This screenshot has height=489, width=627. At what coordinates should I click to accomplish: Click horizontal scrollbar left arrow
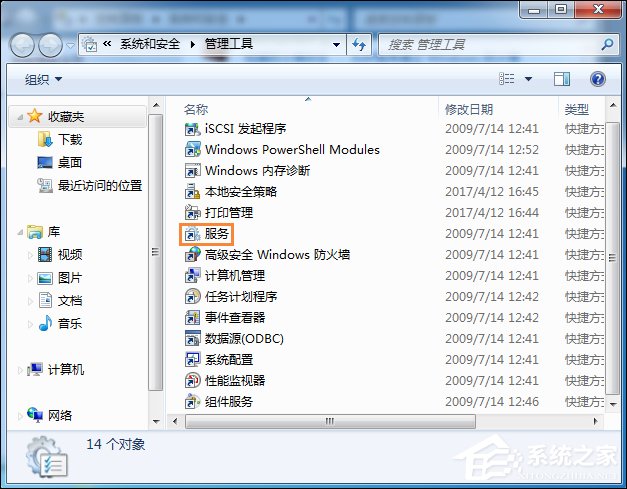[x=175, y=421]
